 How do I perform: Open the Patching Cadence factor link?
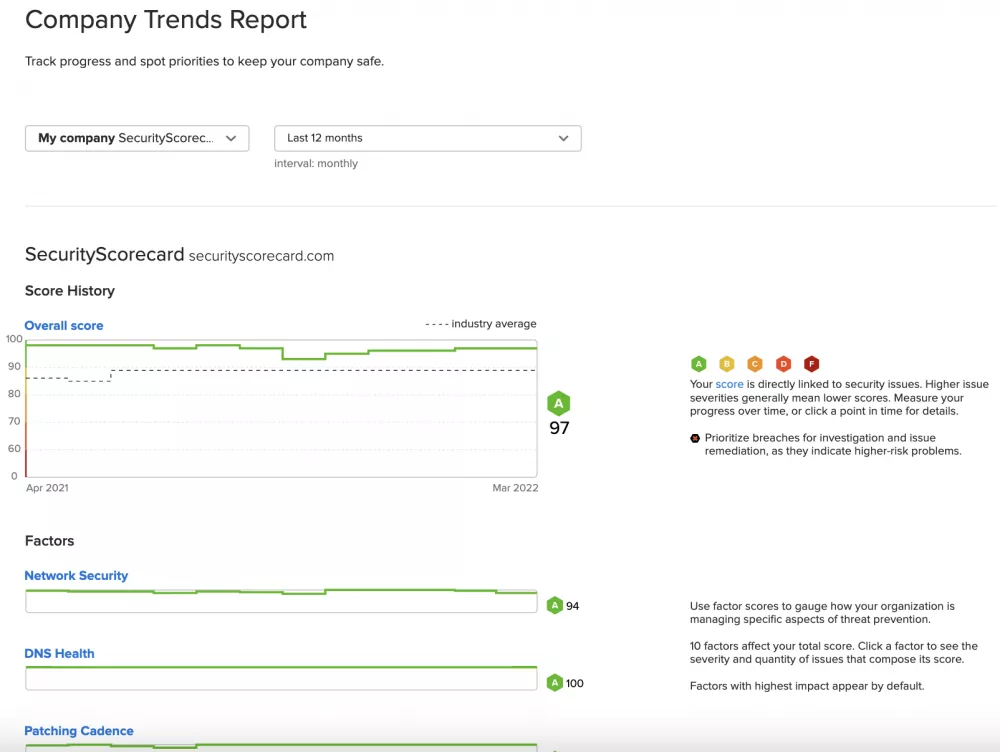click(79, 731)
